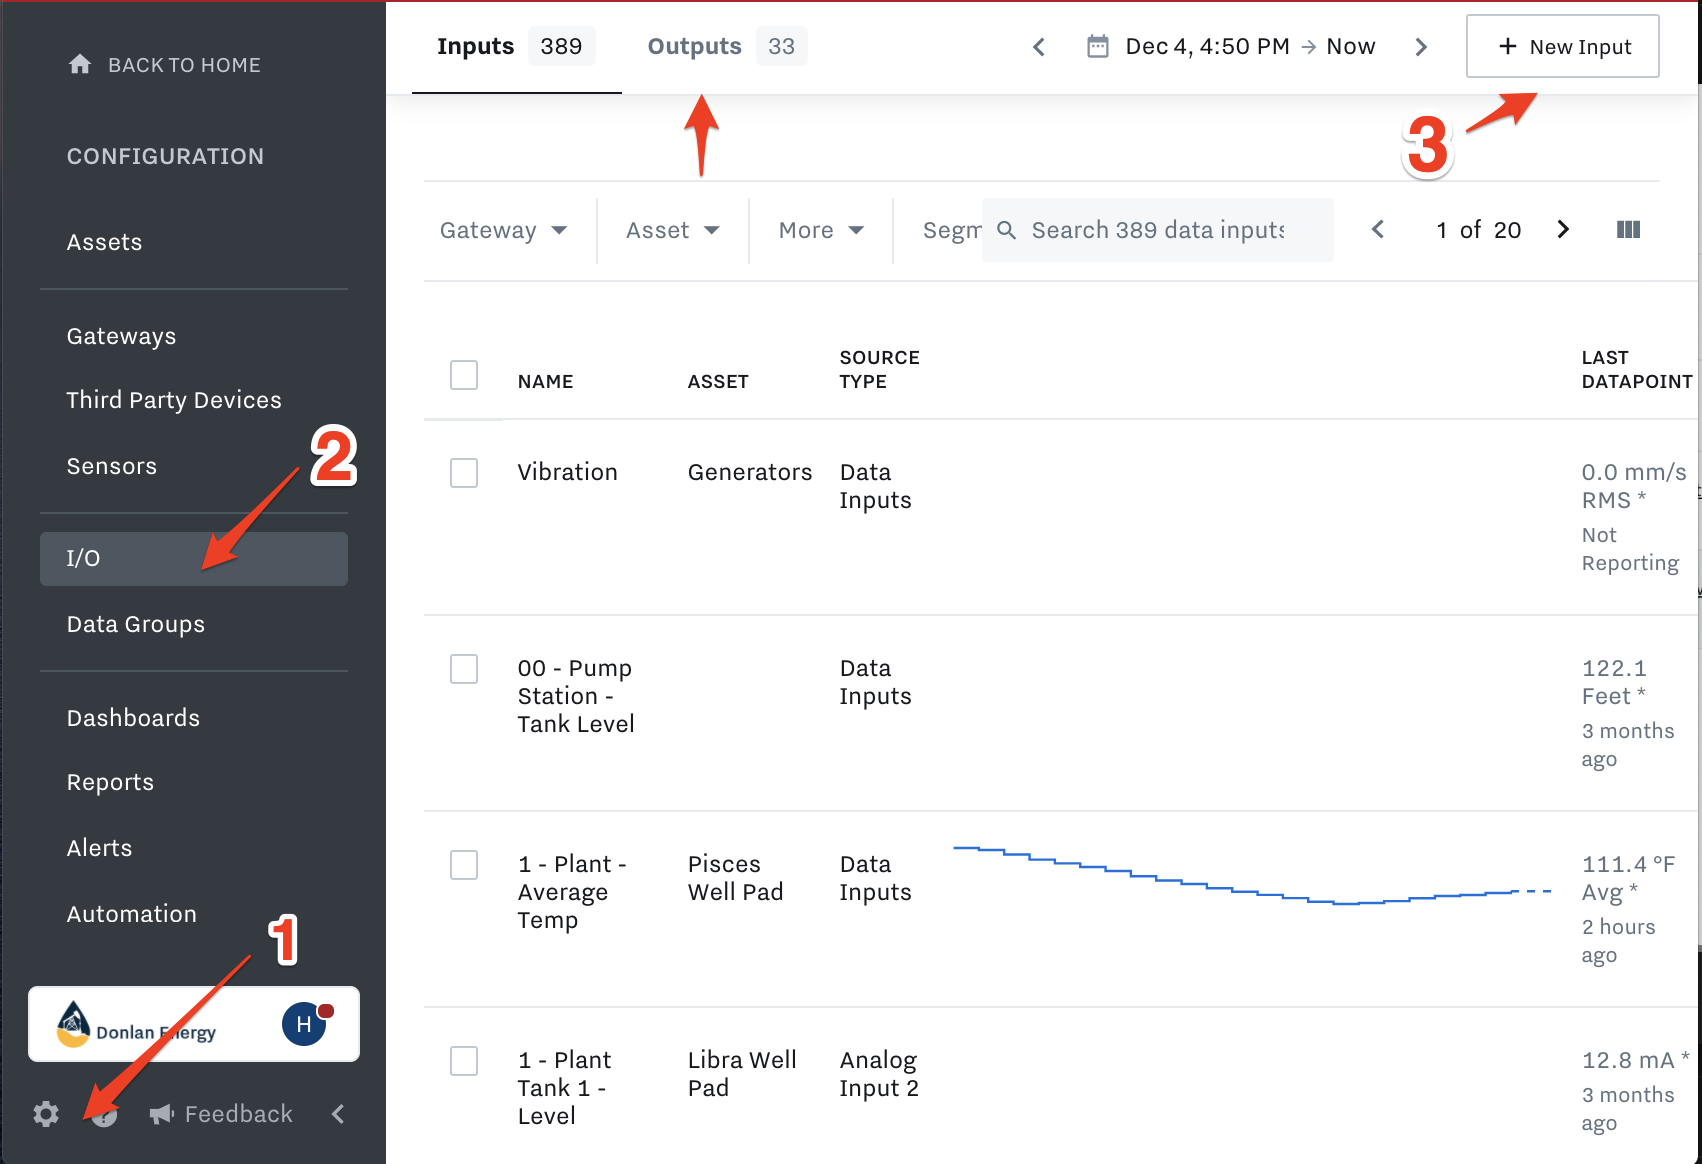The image size is (1702, 1164).
Task: Switch to the Outputs tab
Action: pos(727,46)
